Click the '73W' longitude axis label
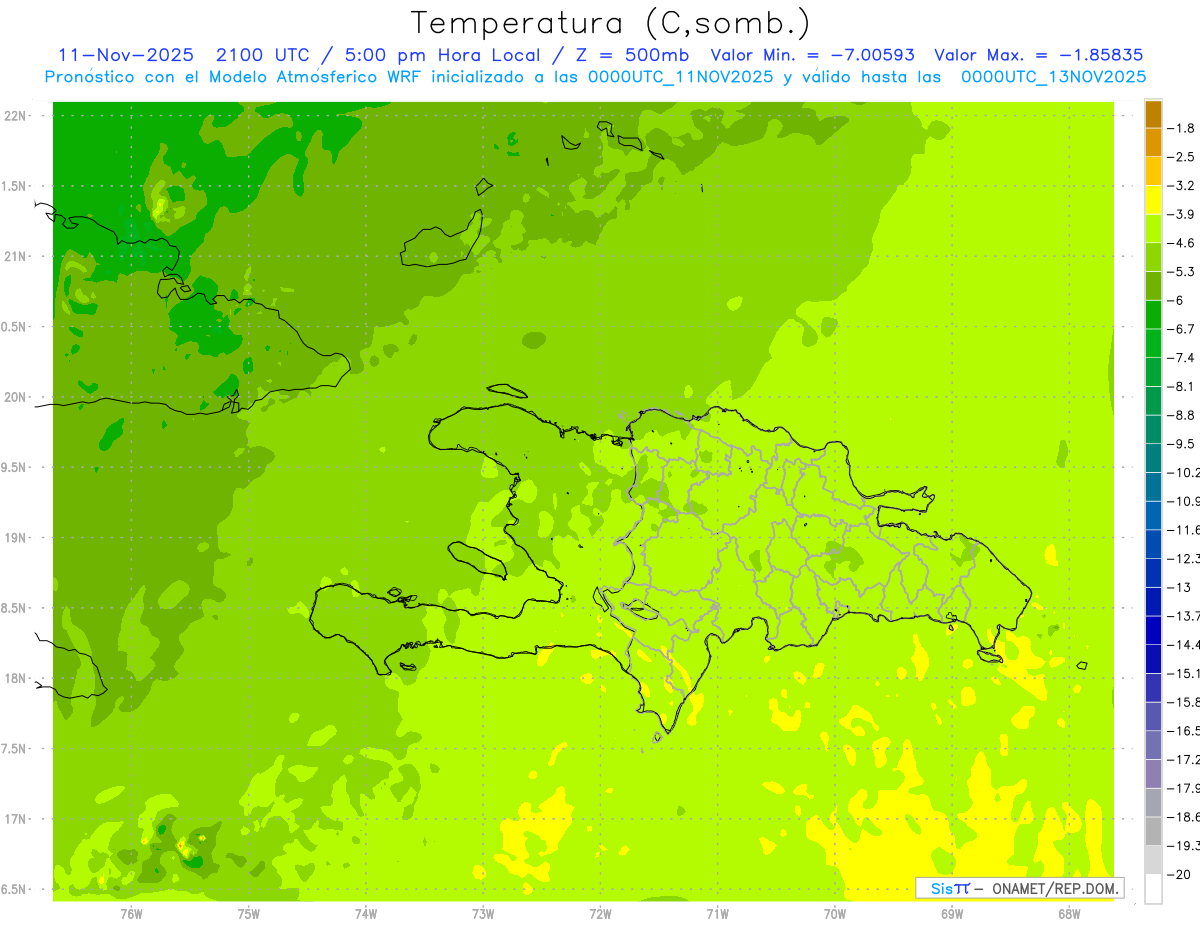The width and height of the screenshot is (1200, 927). tap(483, 913)
